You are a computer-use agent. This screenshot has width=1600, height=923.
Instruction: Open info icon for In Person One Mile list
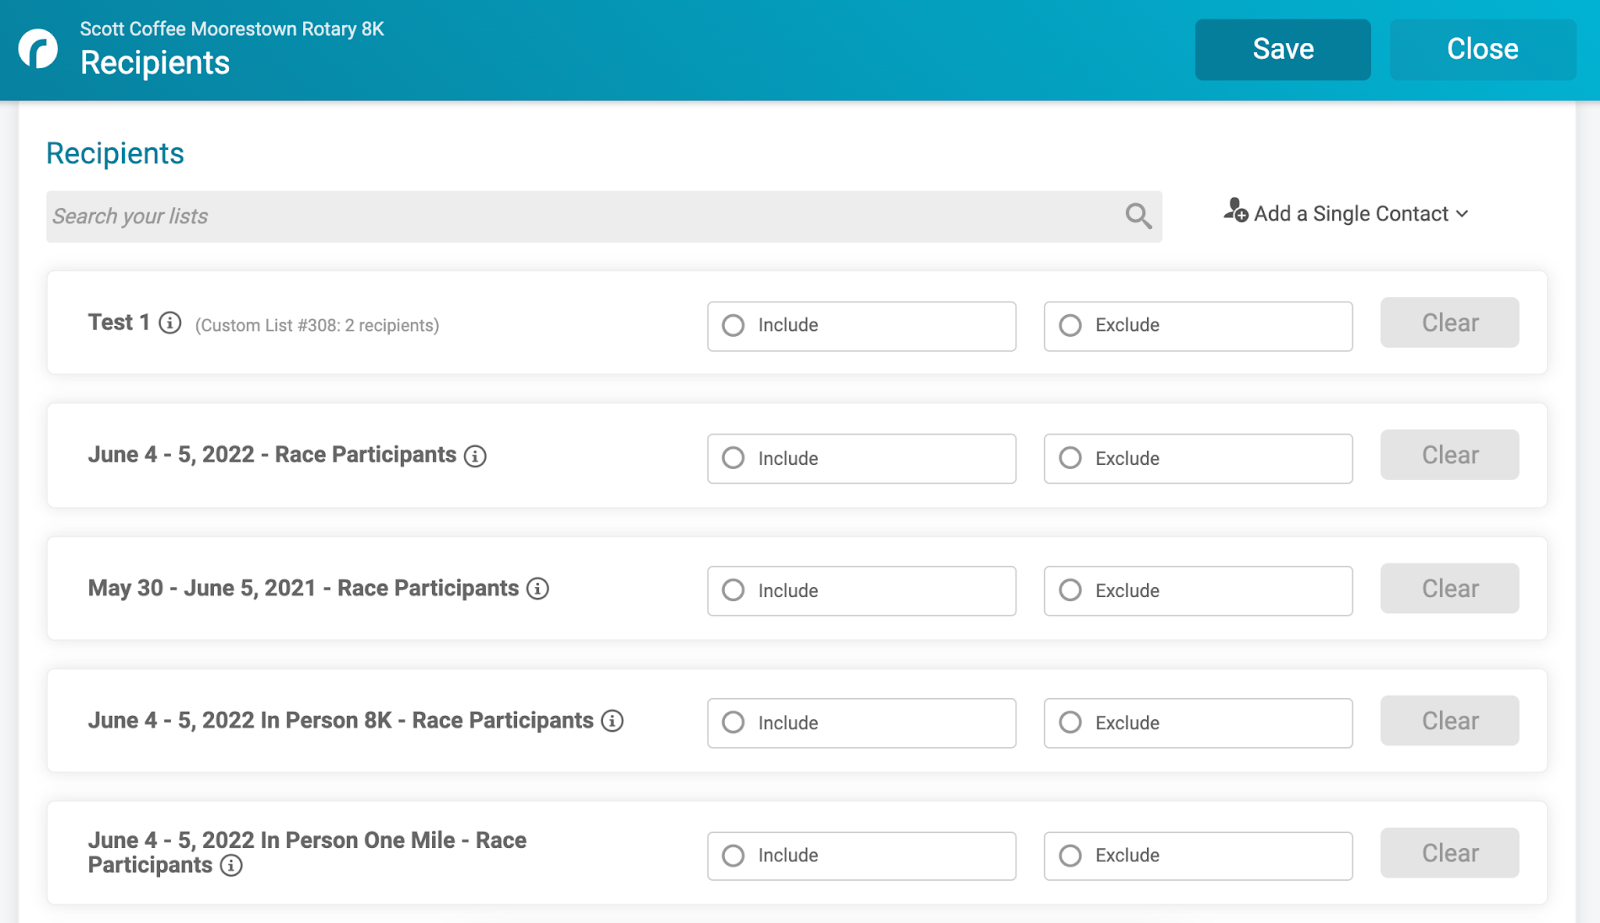(231, 866)
